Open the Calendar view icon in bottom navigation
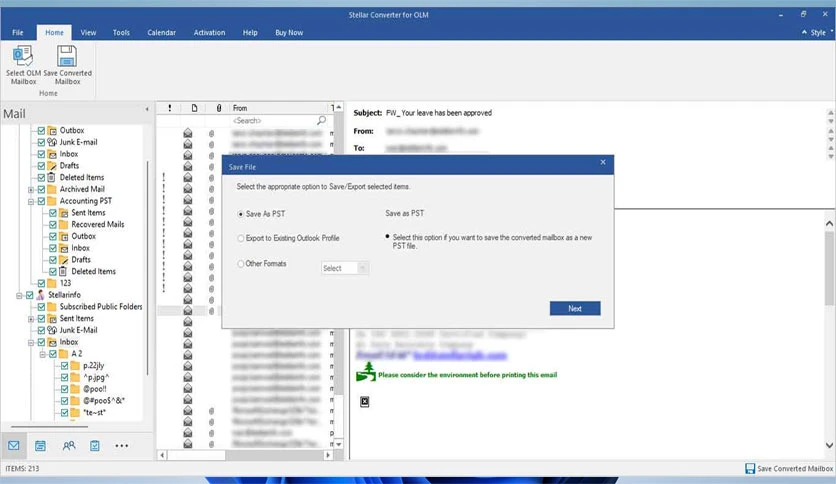This screenshot has width=836, height=484. (41, 446)
